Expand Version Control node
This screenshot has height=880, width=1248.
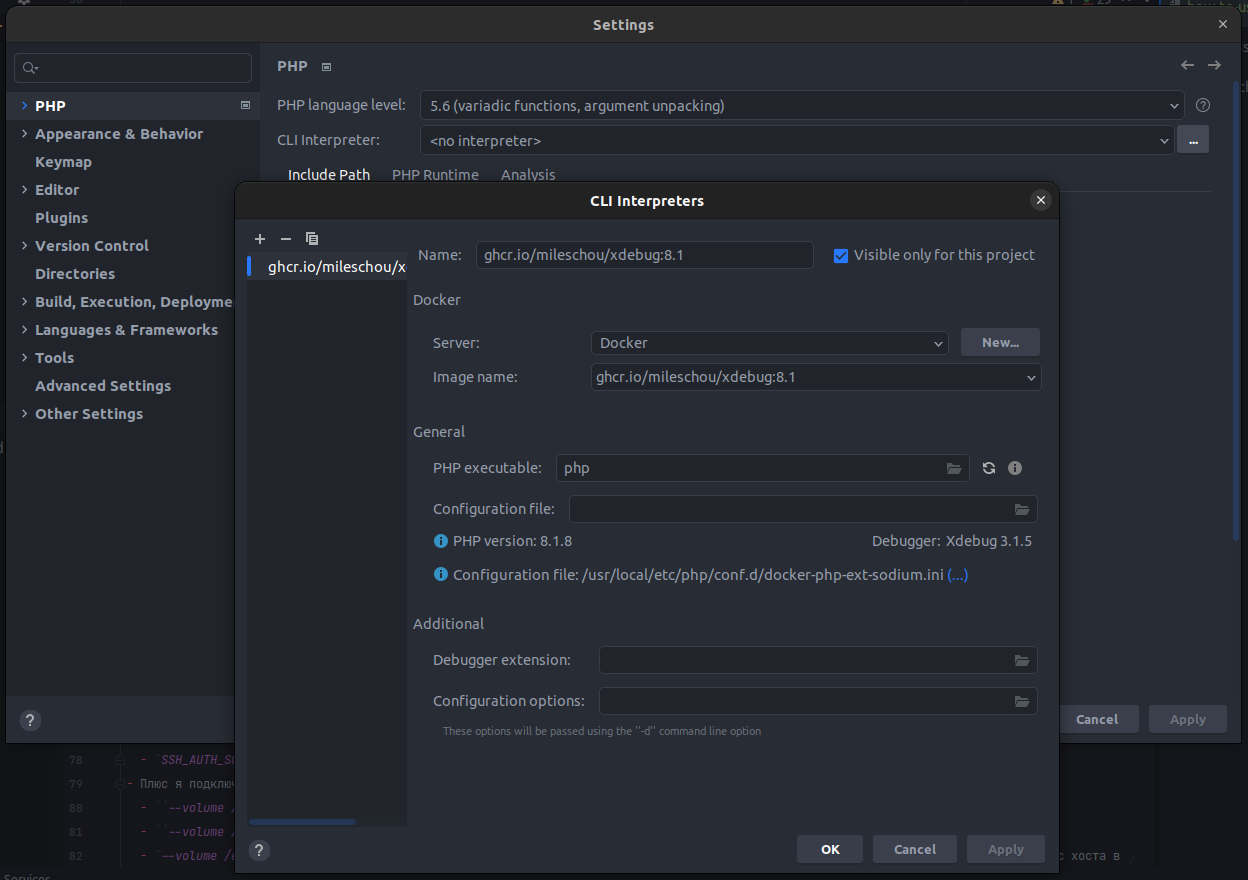point(24,245)
